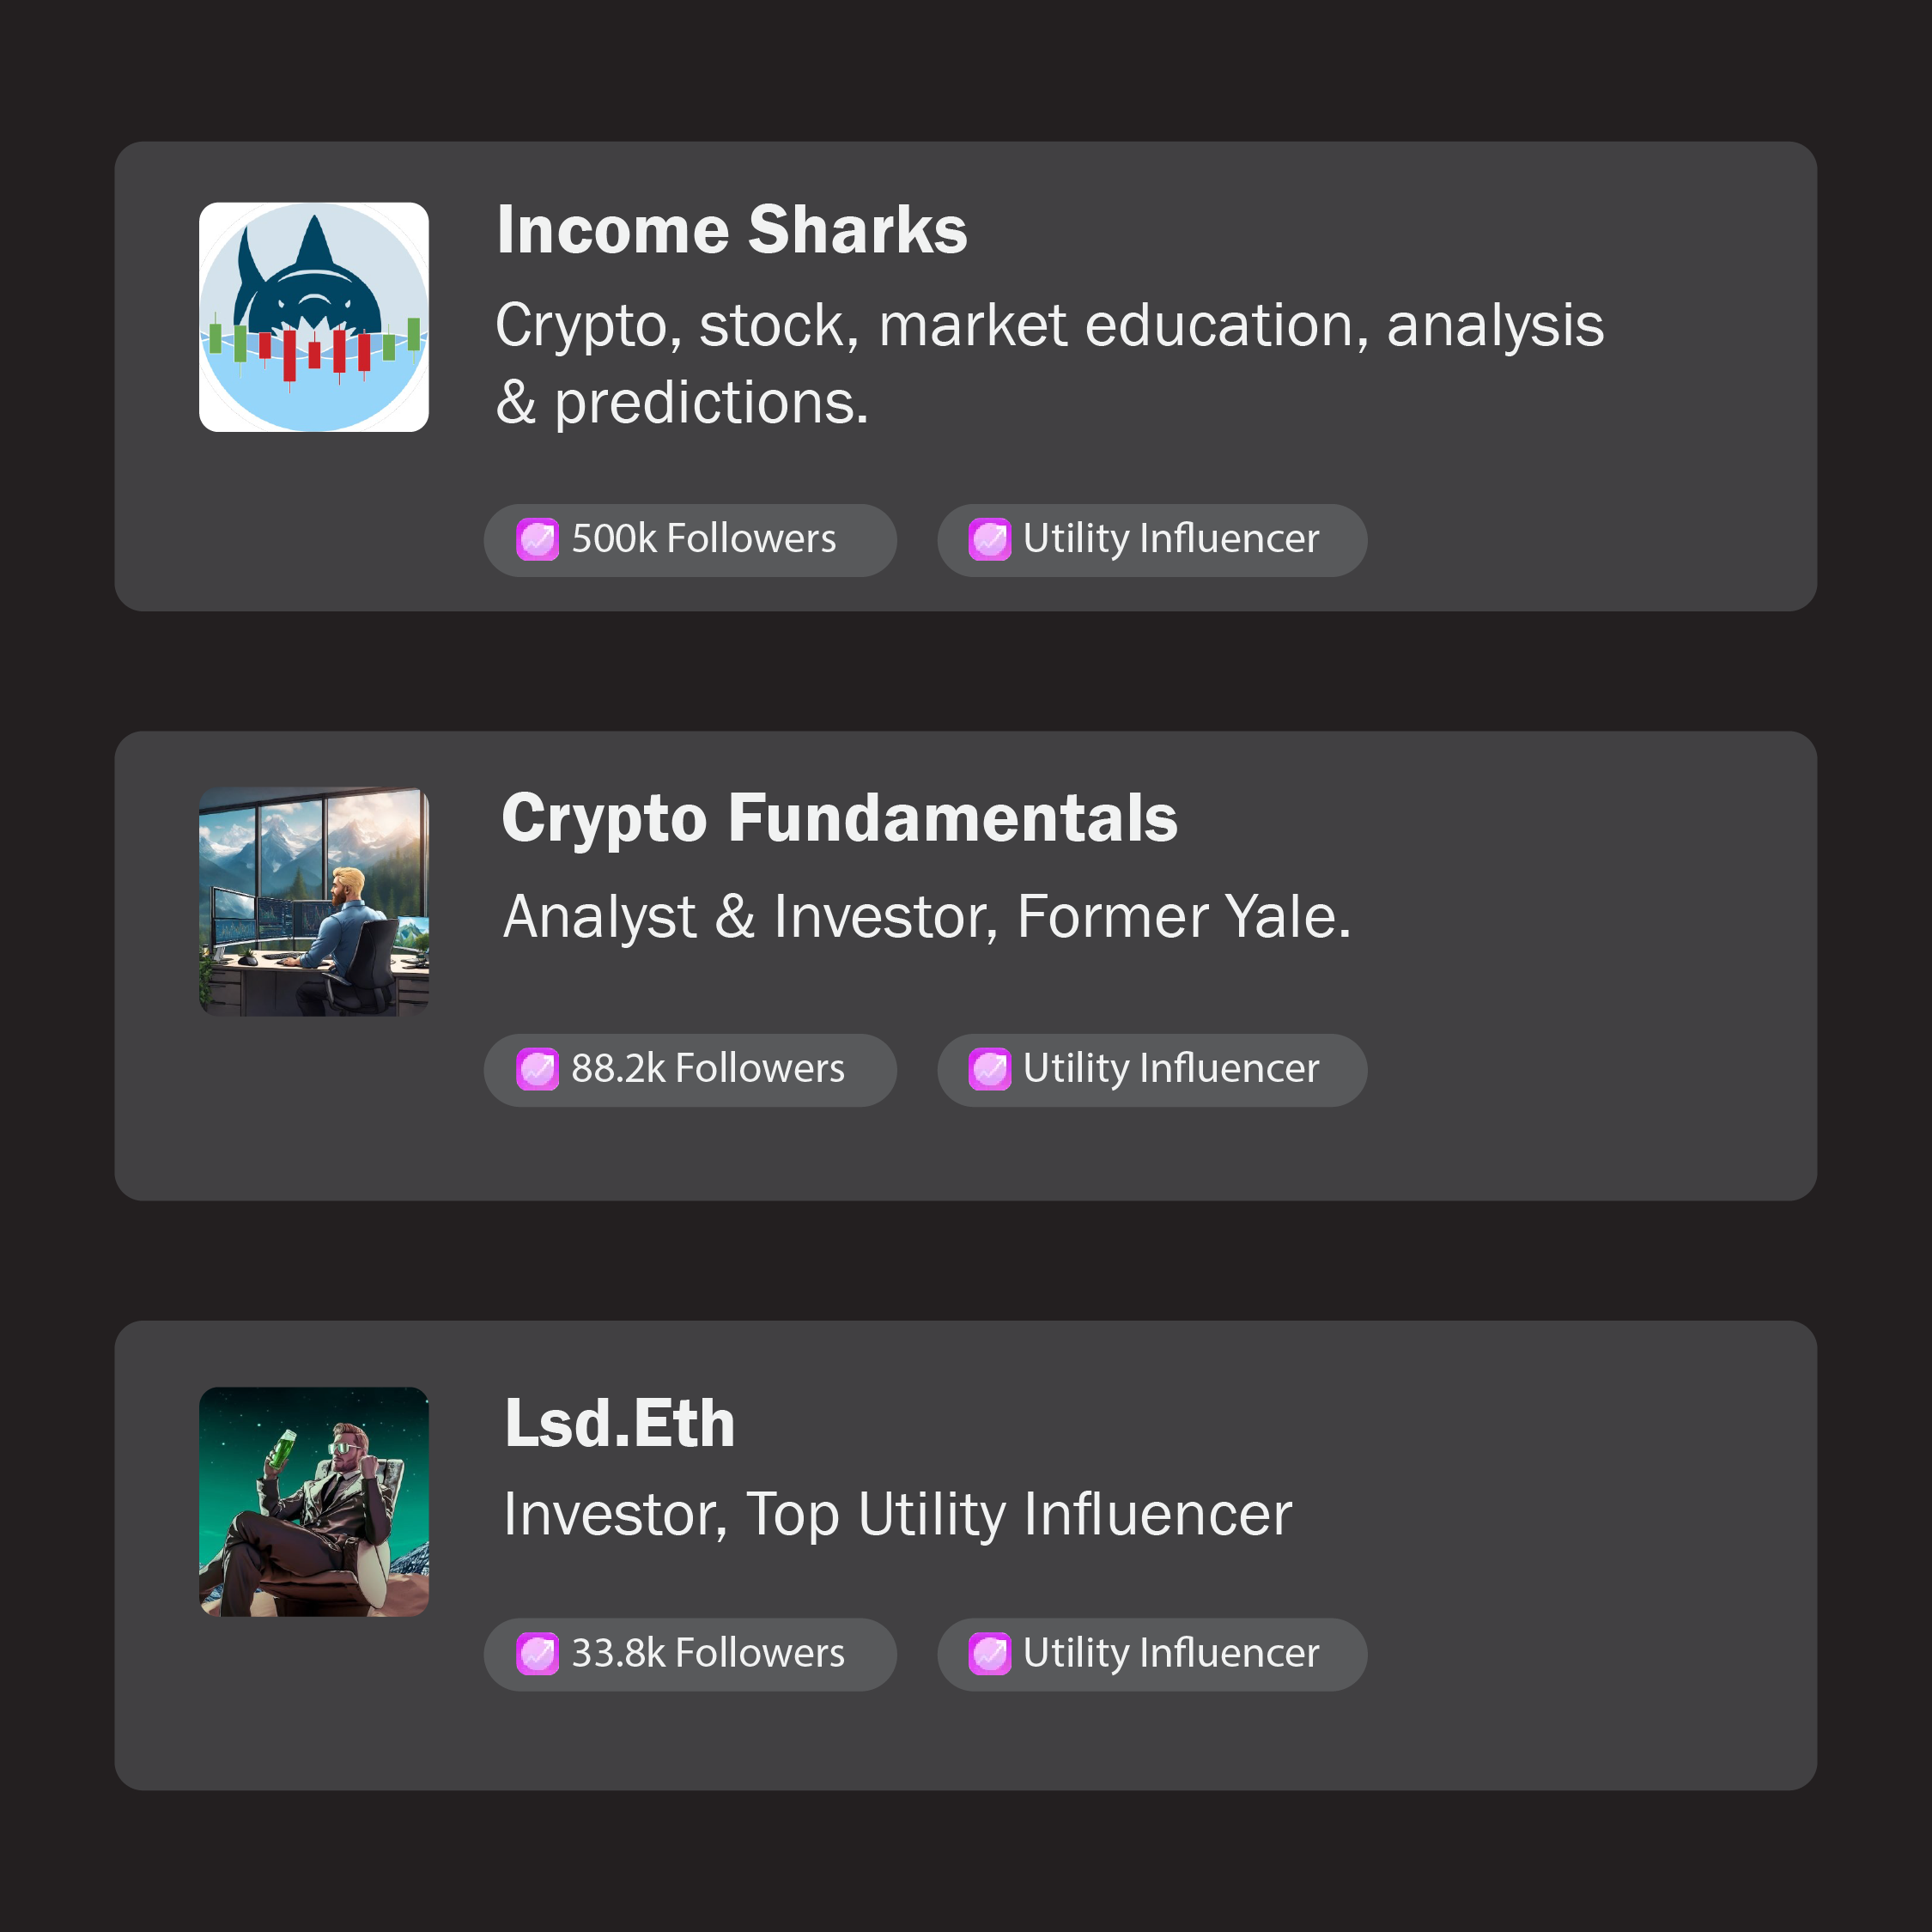The image size is (1932, 1932).
Task: Open the Lsd.Eth profile title
Action: tap(620, 1423)
